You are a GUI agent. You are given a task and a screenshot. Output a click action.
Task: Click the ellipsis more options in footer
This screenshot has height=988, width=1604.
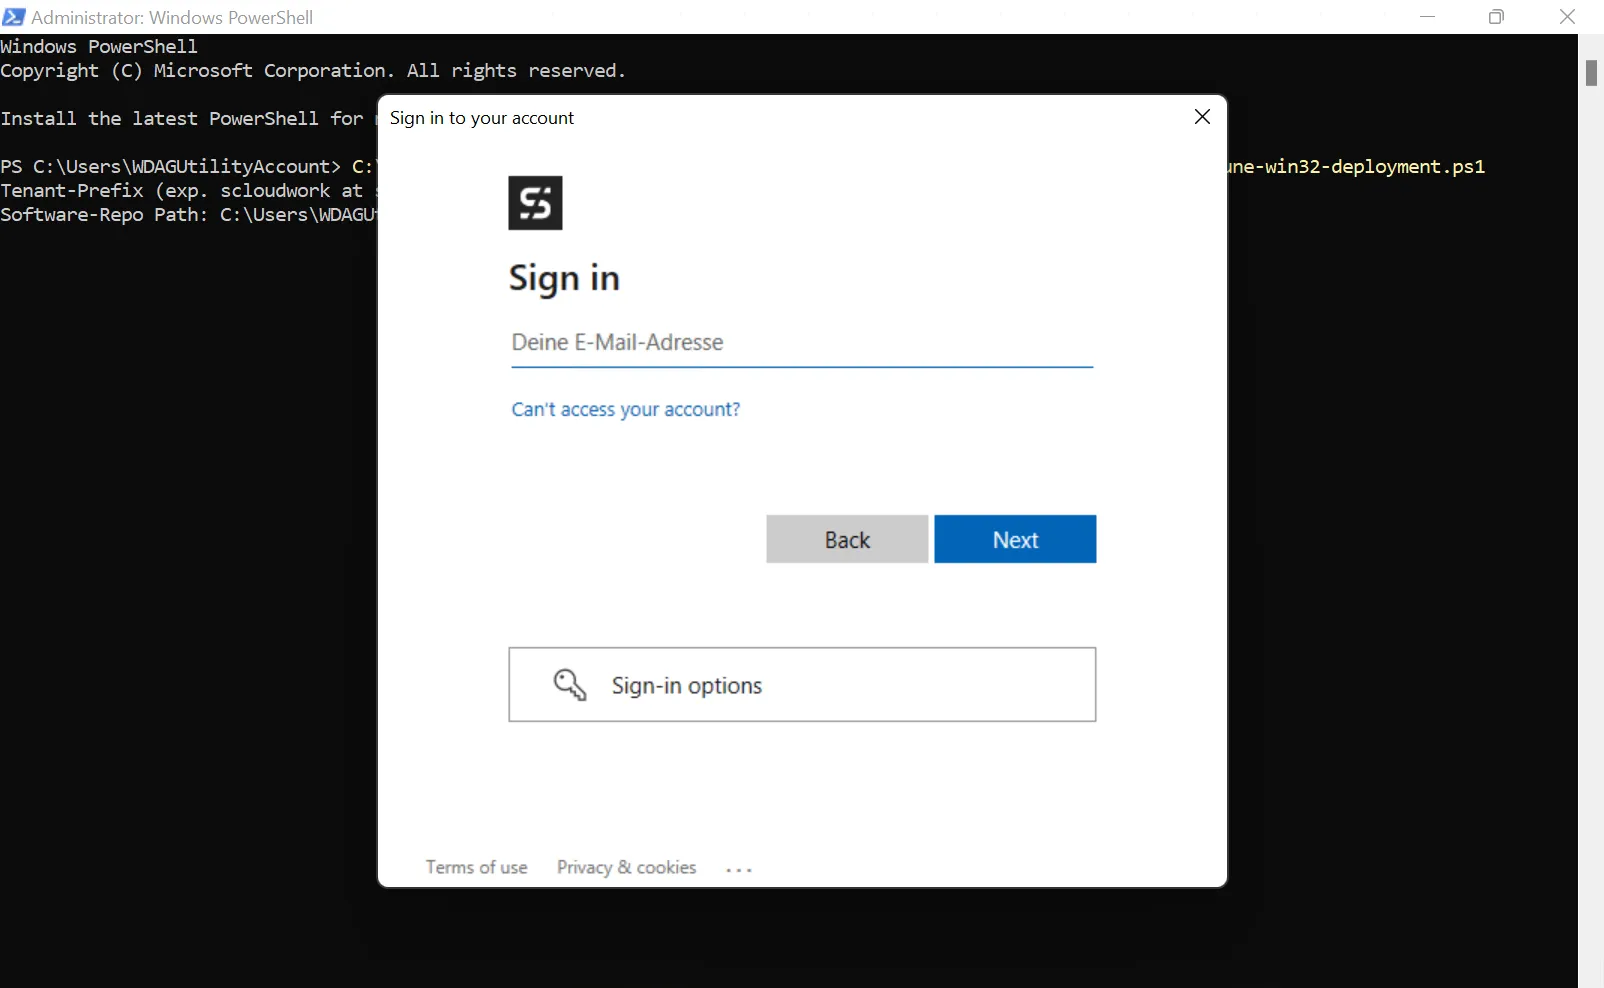click(739, 869)
